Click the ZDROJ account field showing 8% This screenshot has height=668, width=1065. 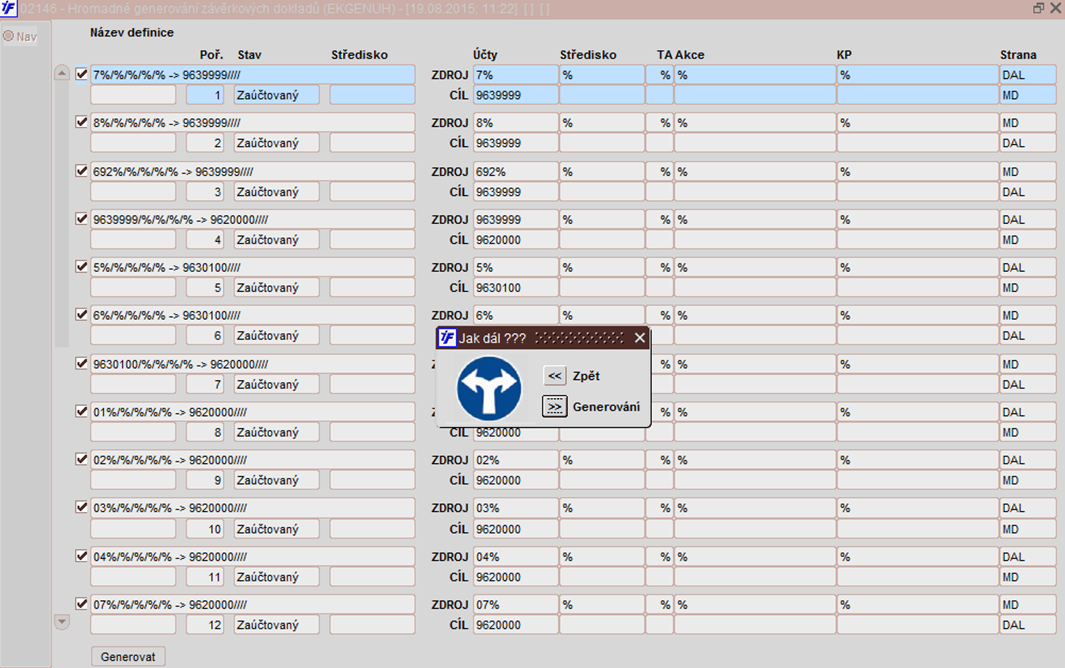point(515,123)
